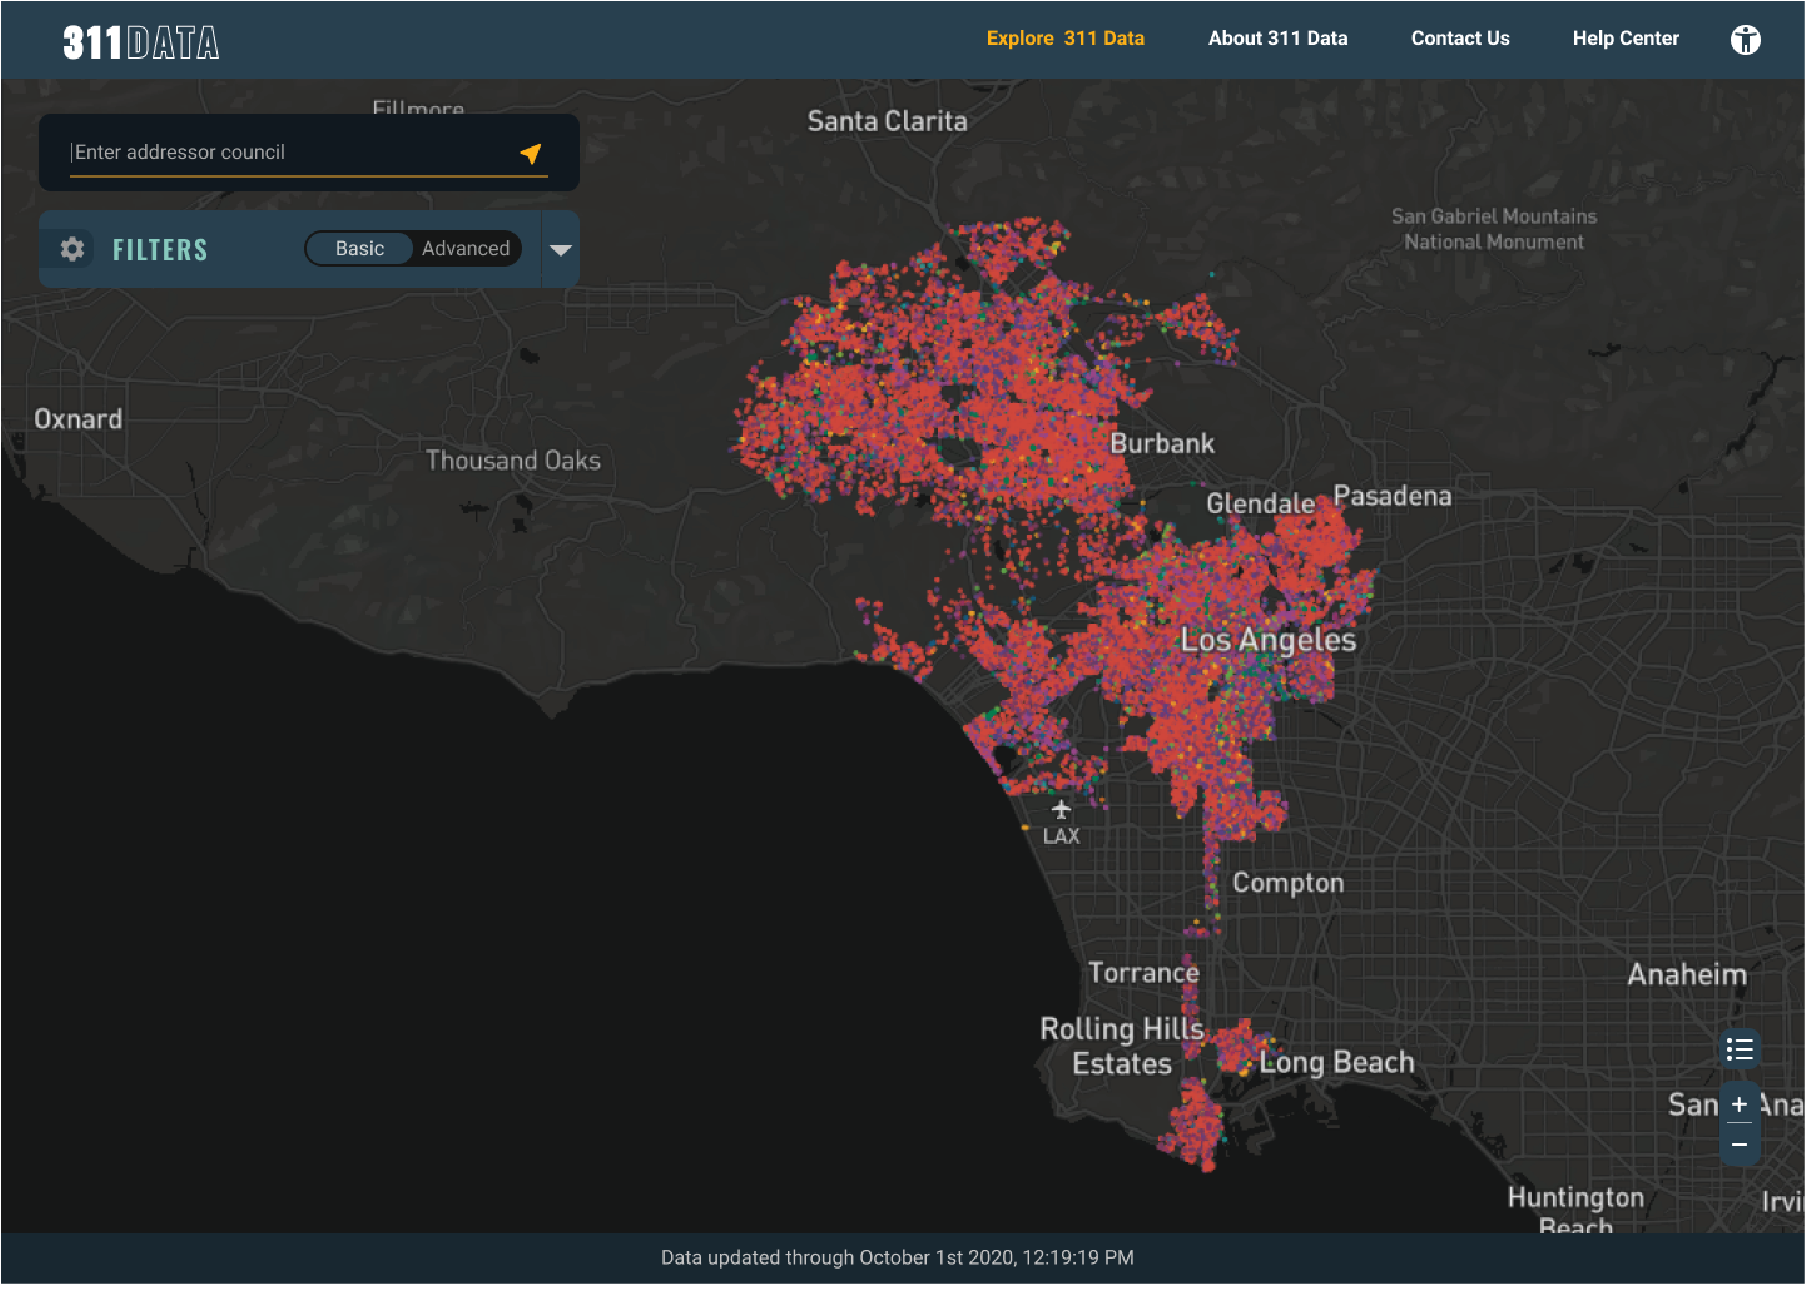Click the Santa Clarita map label

pyautogui.click(x=887, y=121)
